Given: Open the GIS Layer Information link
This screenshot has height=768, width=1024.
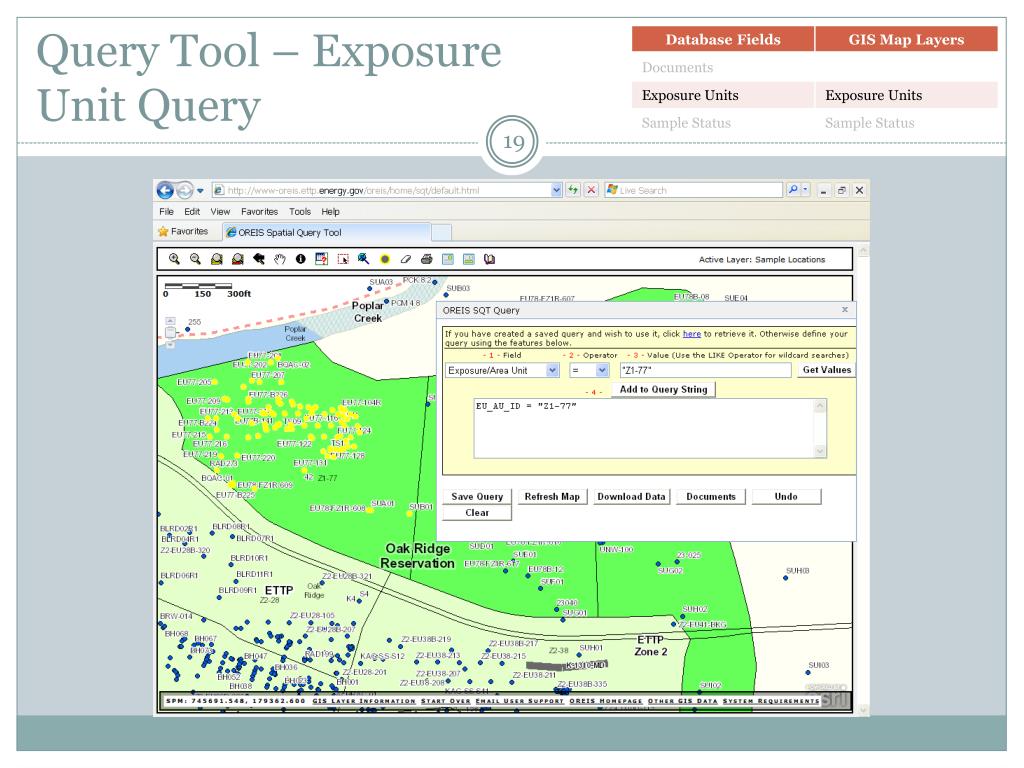Looking at the screenshot, I should pyautogui.click(x=364, y=701).
